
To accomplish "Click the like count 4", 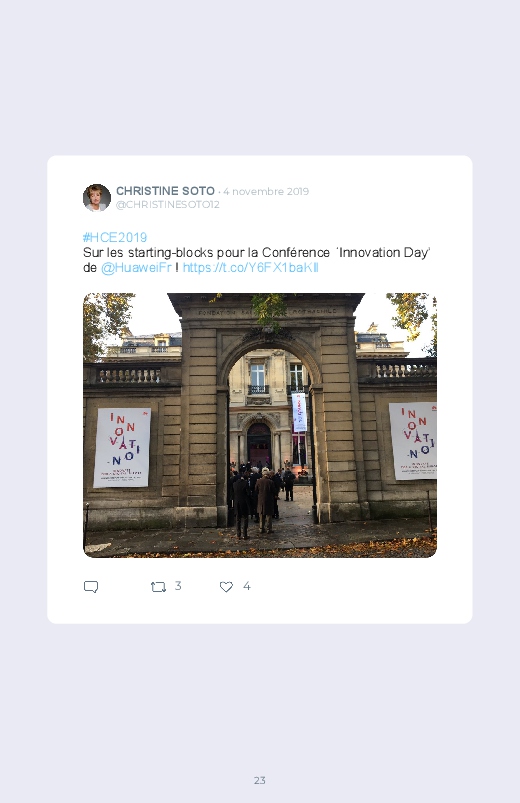I will (x=246, y=586).
